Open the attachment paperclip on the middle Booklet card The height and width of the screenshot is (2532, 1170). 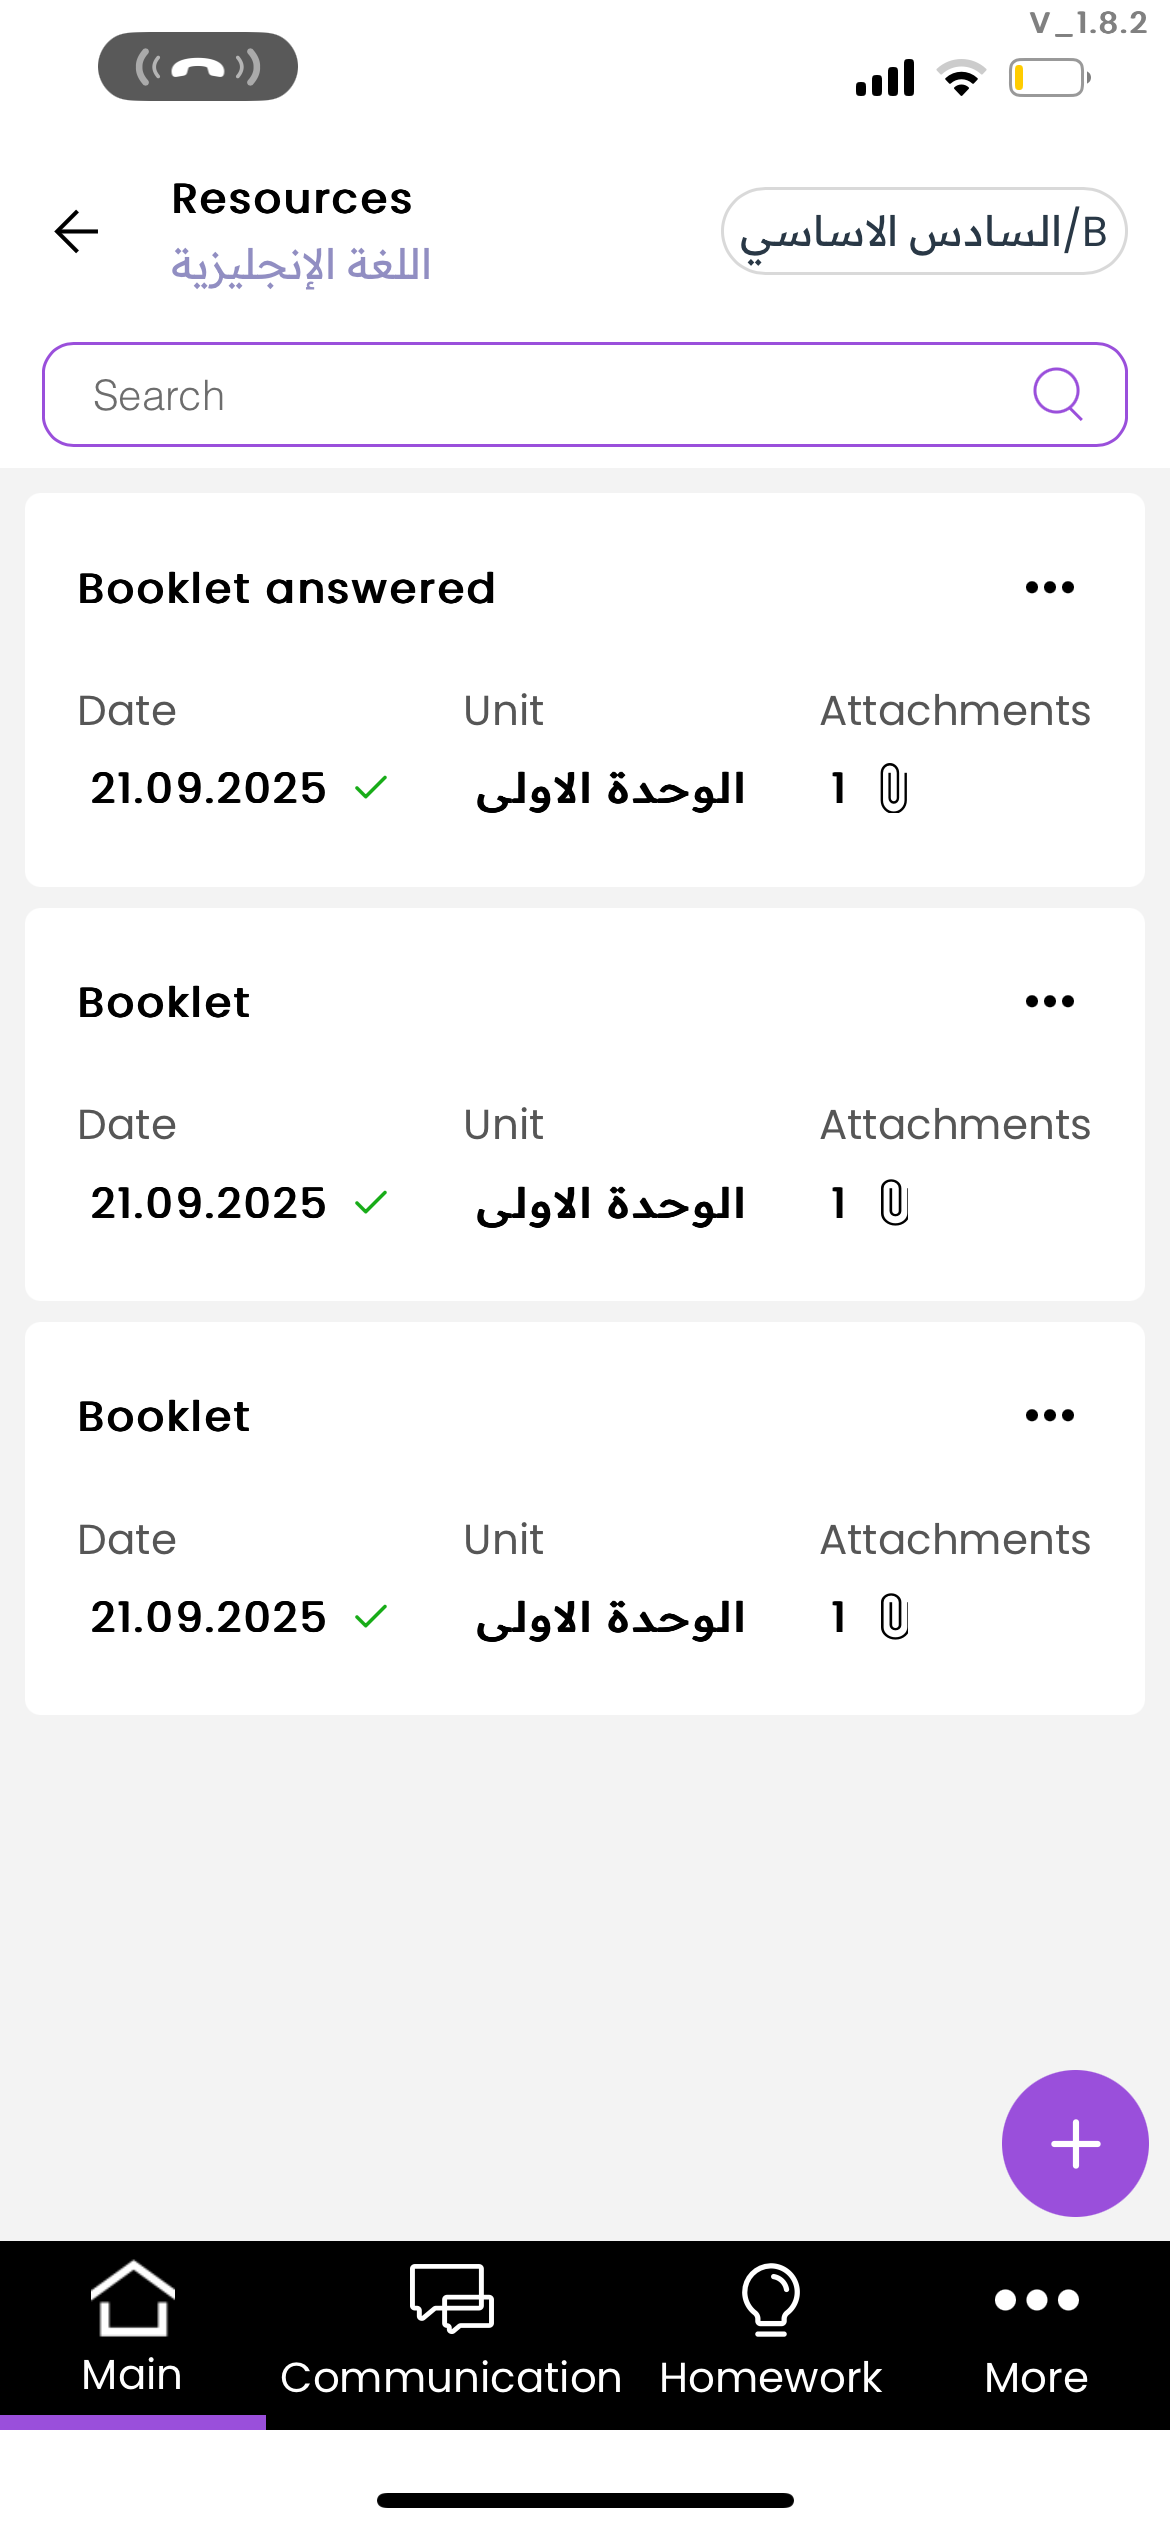[x=894, y=1203]
